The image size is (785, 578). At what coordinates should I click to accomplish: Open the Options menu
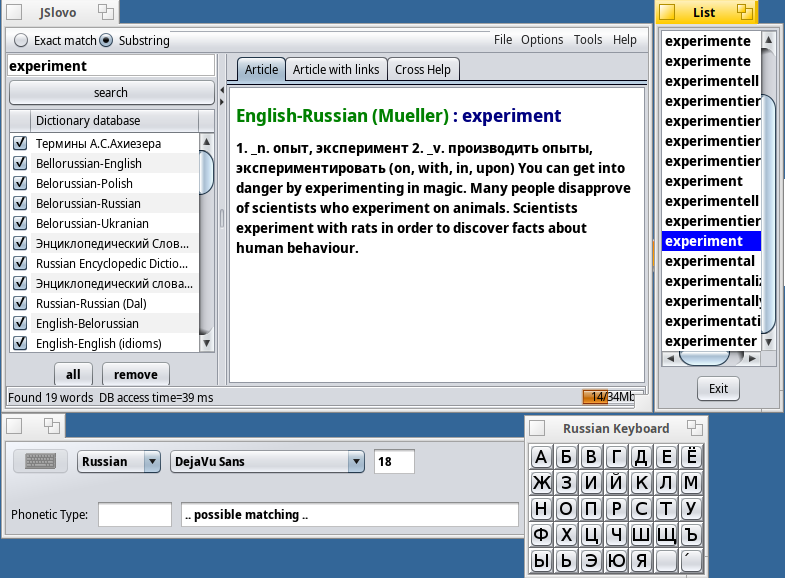(x=542, y=40)
